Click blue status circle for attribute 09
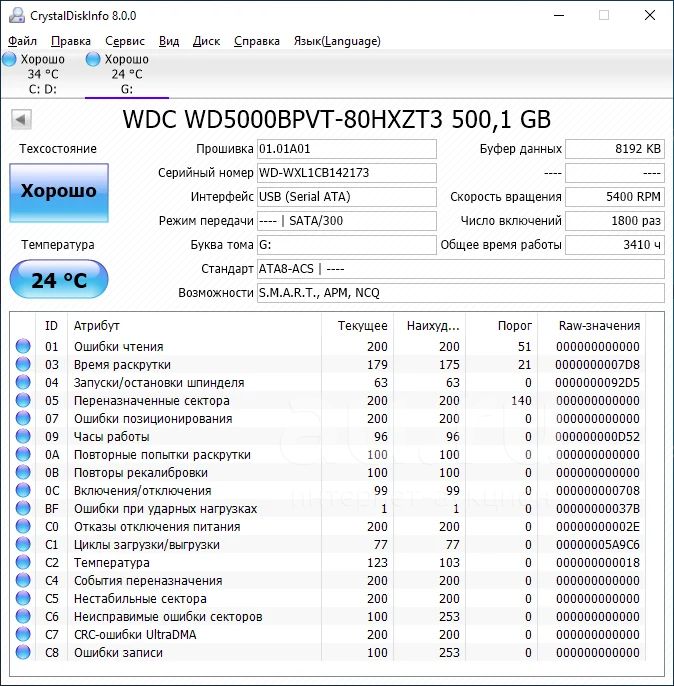 [23, 436]
